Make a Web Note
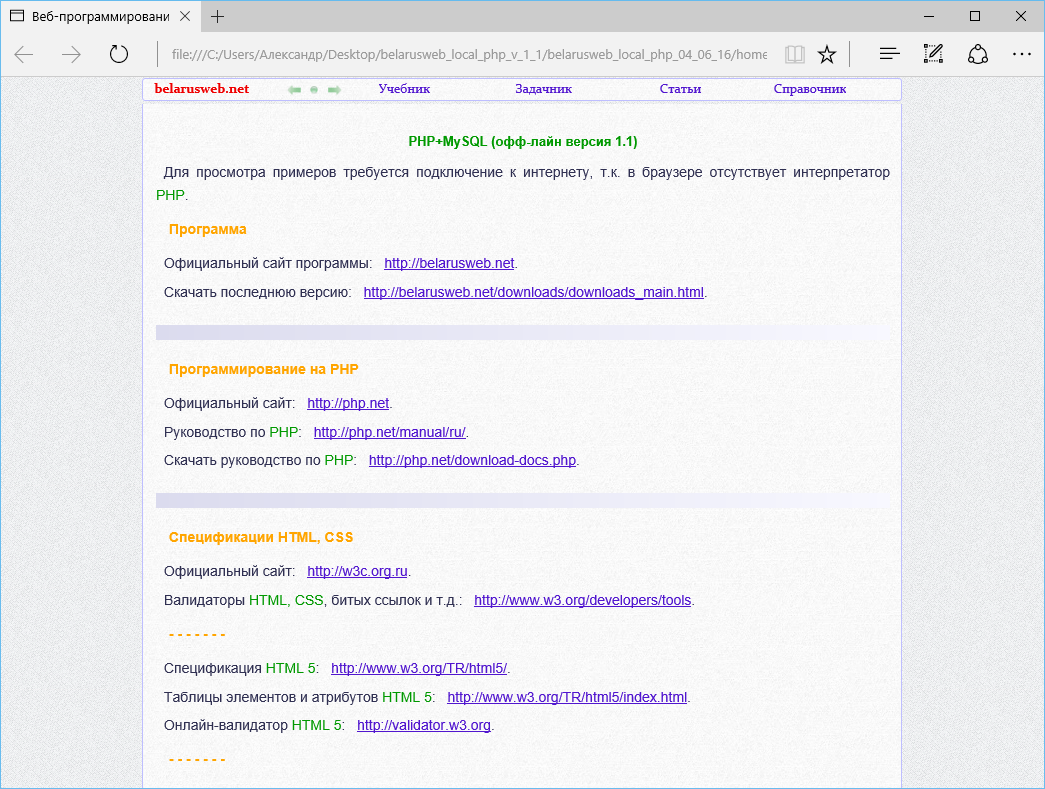 (x=933, y=54)
